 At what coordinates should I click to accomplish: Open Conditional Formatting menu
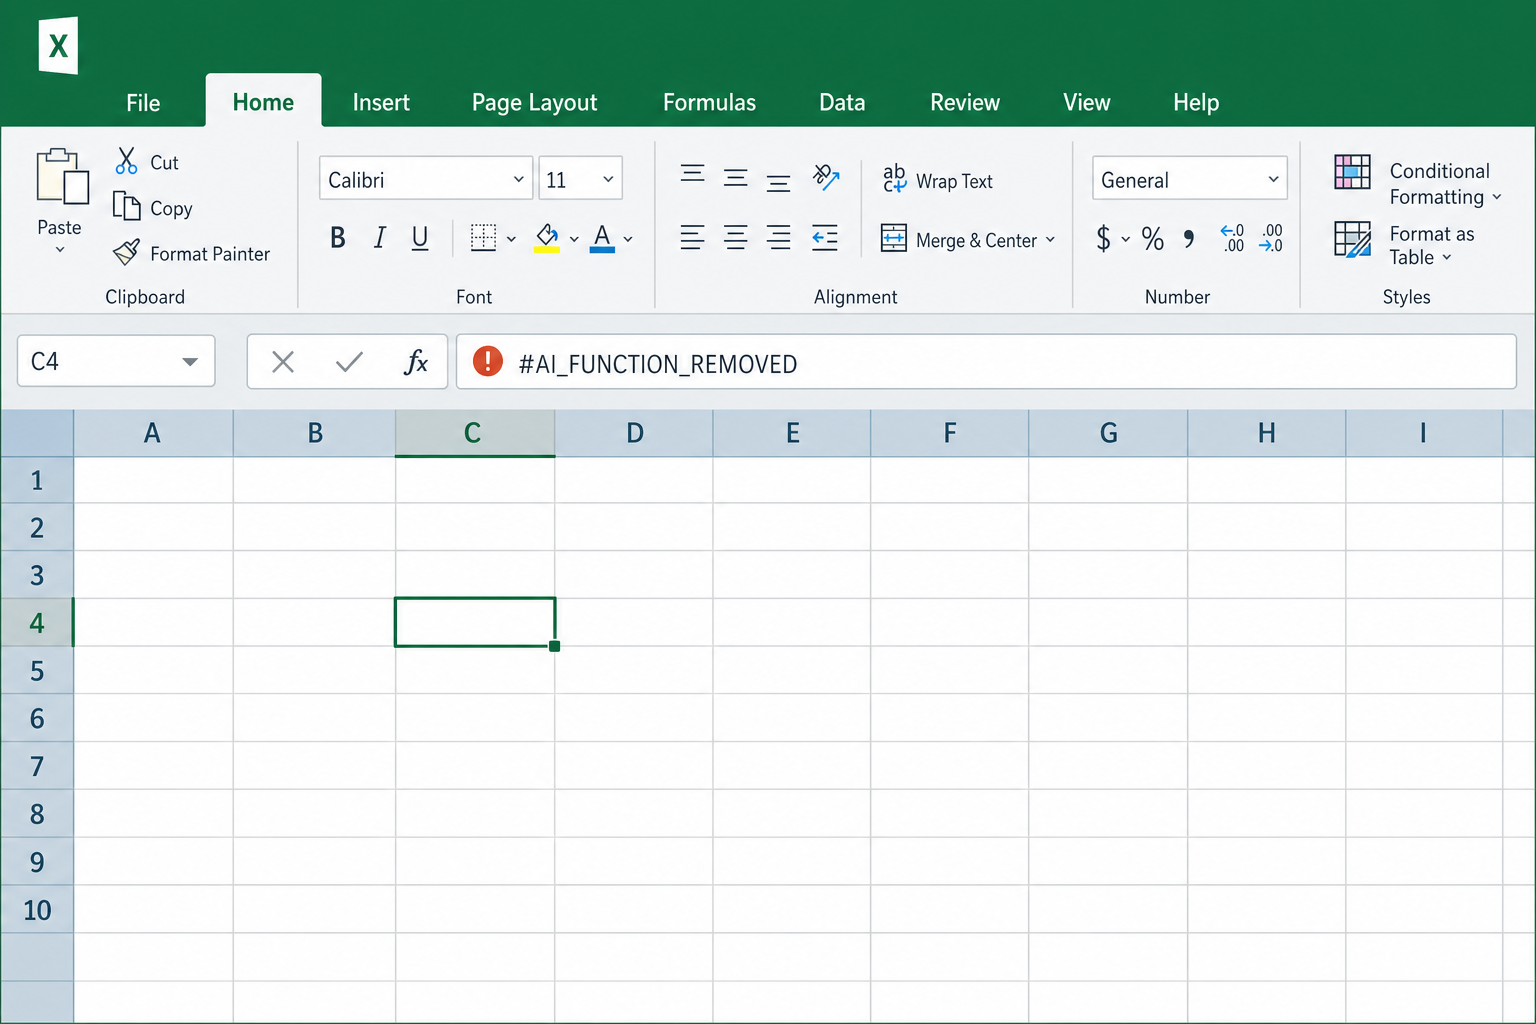(1418, 183)
